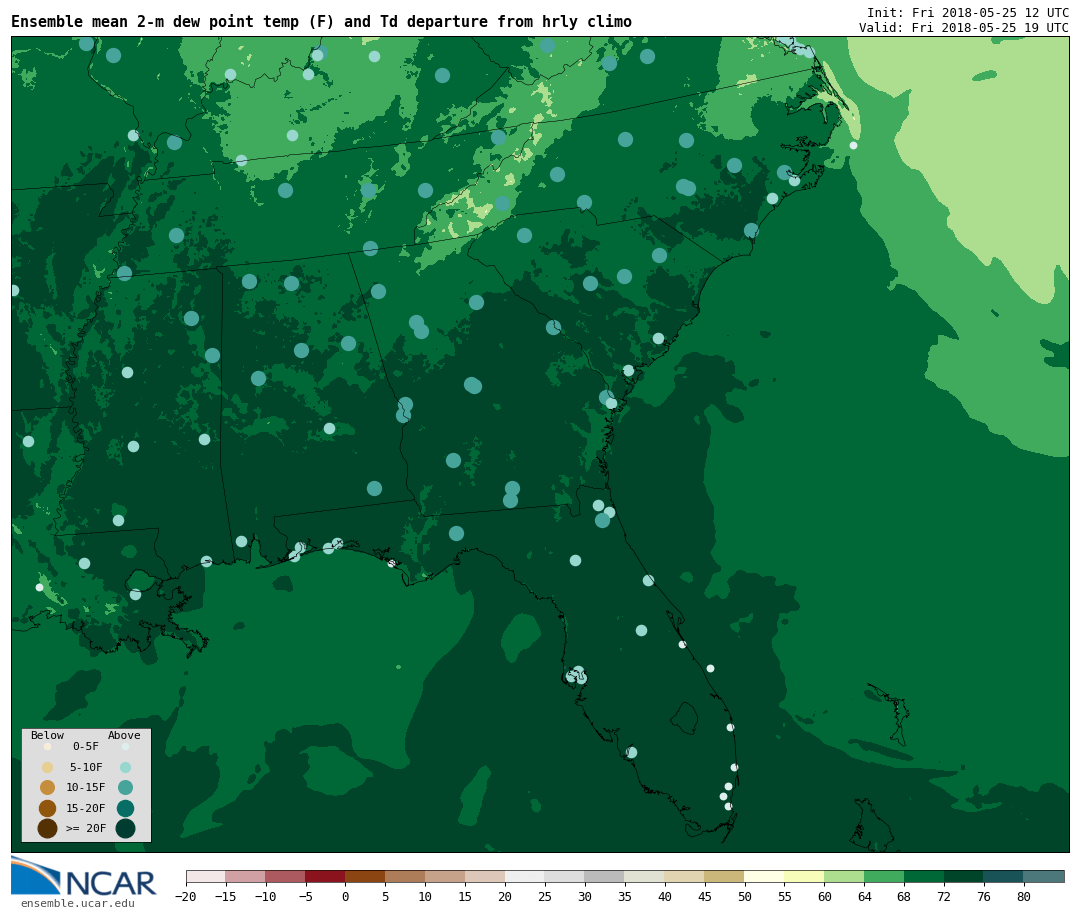Pick the colorbar swatch between -10 and -5
The image size is (1080, 915).
coord(286,876)
